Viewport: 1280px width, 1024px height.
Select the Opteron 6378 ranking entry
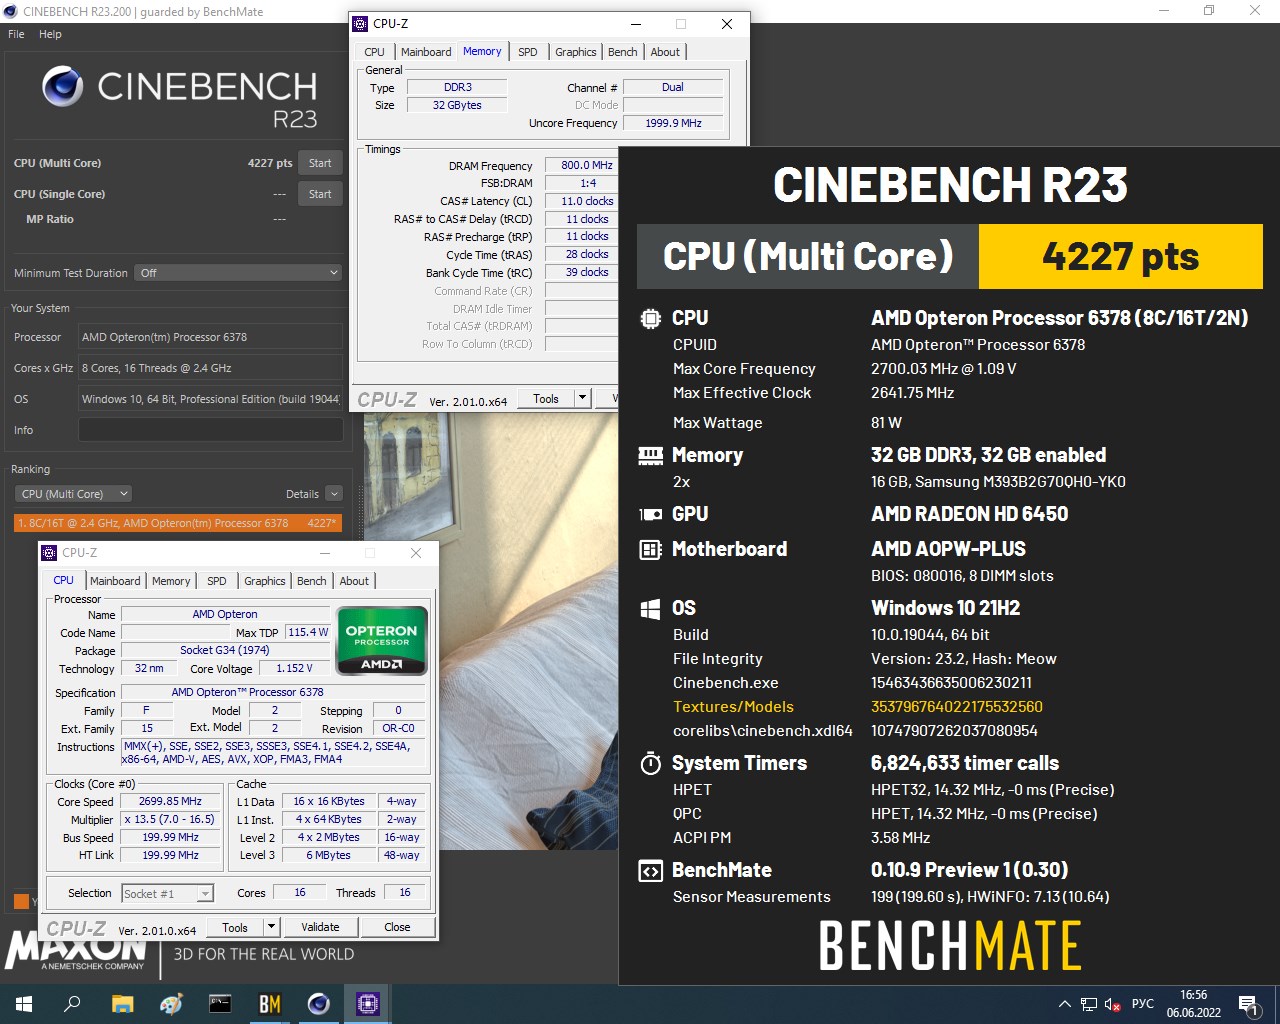[178, 523]
